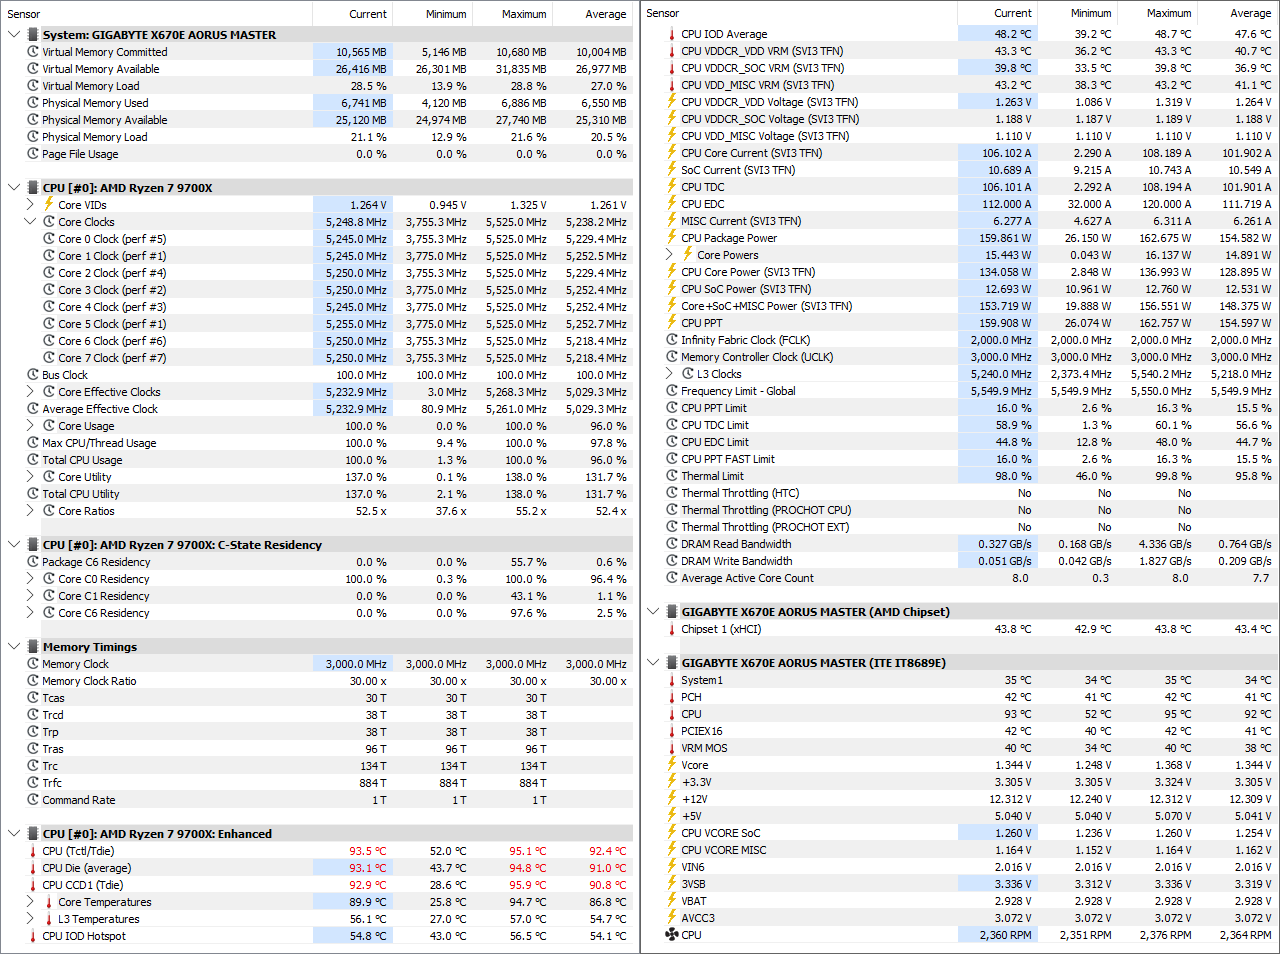This screenshot has height=954, width=1280.
Task: Expand the Core Powers entry
Action: click(x=669, y=255)
